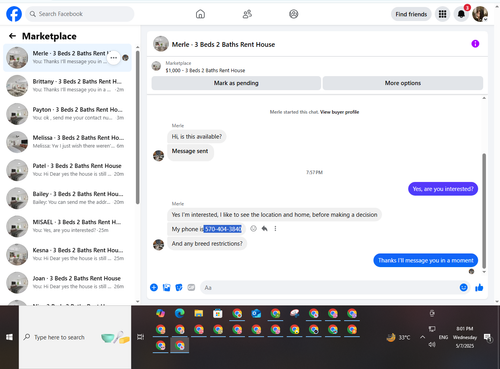This screenshot has height=369, width=500.
Task: Open the Payton - 3 Beds conversation
Action: click(x=67, y=114)
